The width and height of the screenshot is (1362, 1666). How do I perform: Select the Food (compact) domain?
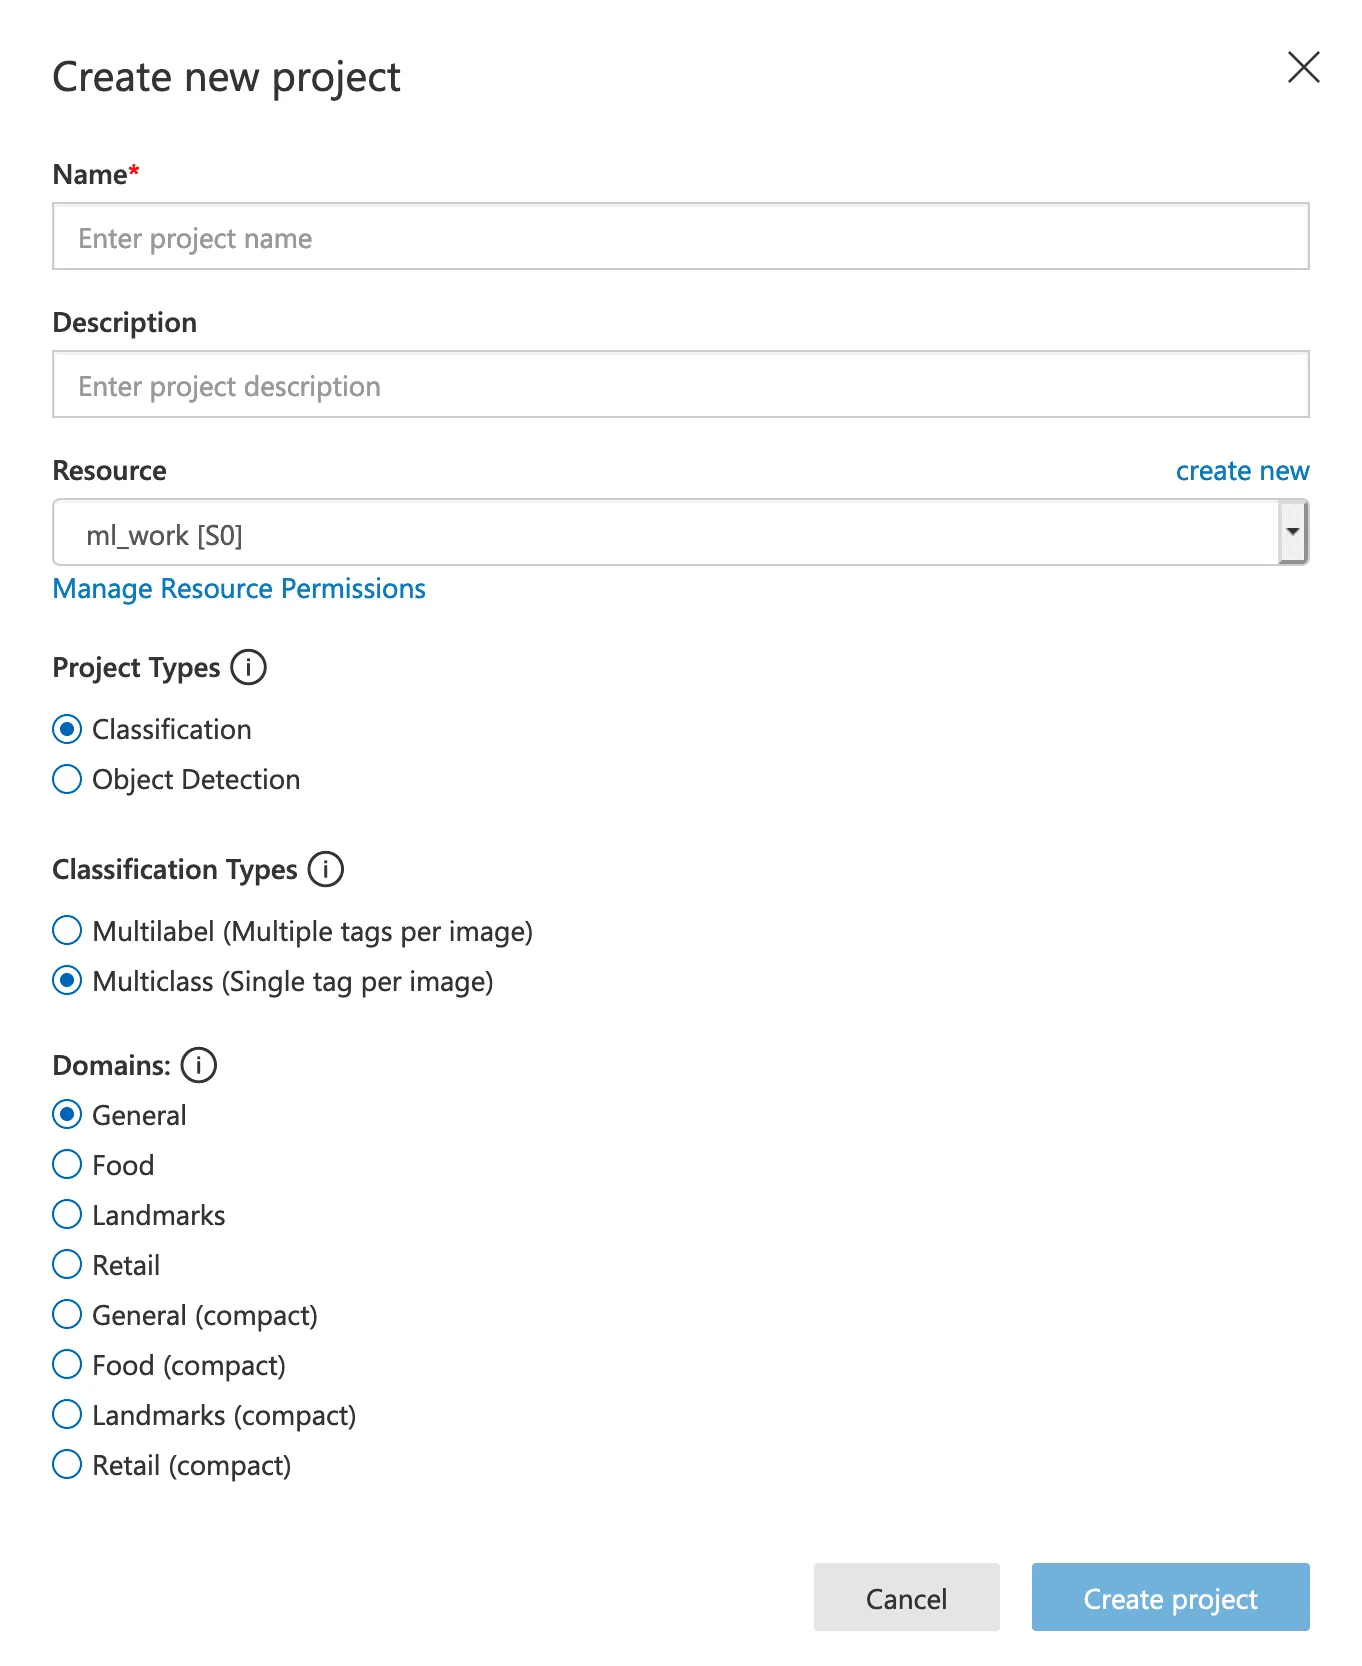[67, 1365]
